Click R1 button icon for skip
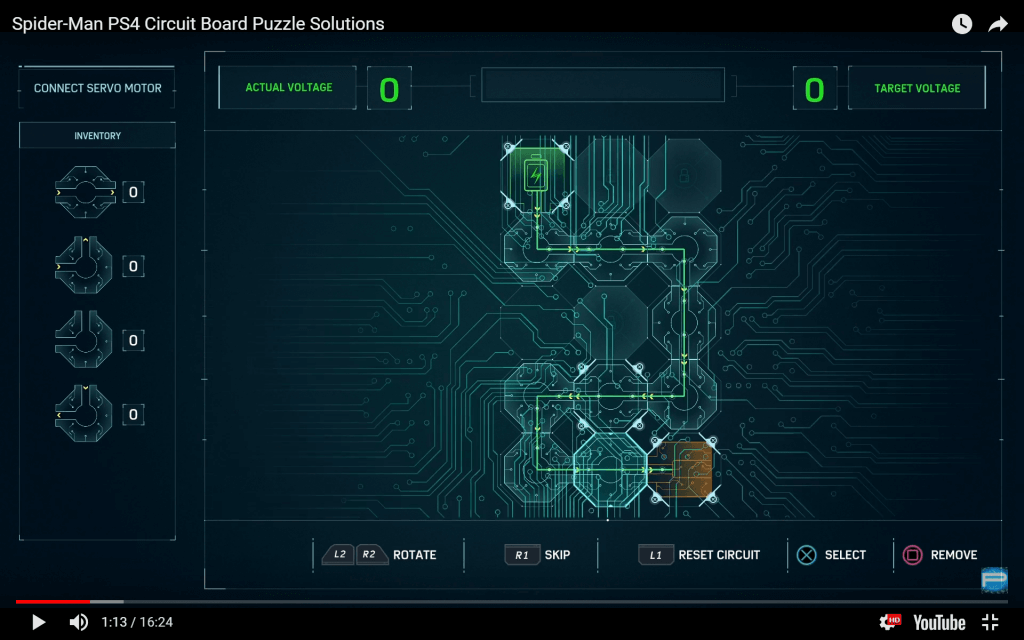This screenshot has height=640, width=1024. coord(522,555)
